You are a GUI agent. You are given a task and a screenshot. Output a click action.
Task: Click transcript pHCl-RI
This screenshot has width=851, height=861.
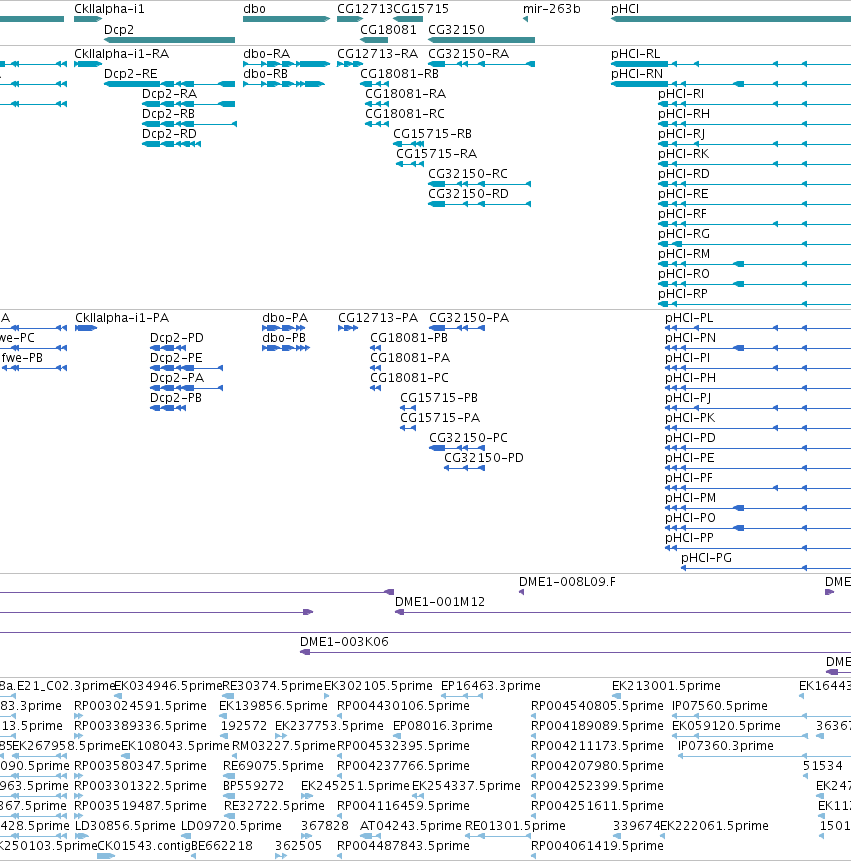pos(681,94)
